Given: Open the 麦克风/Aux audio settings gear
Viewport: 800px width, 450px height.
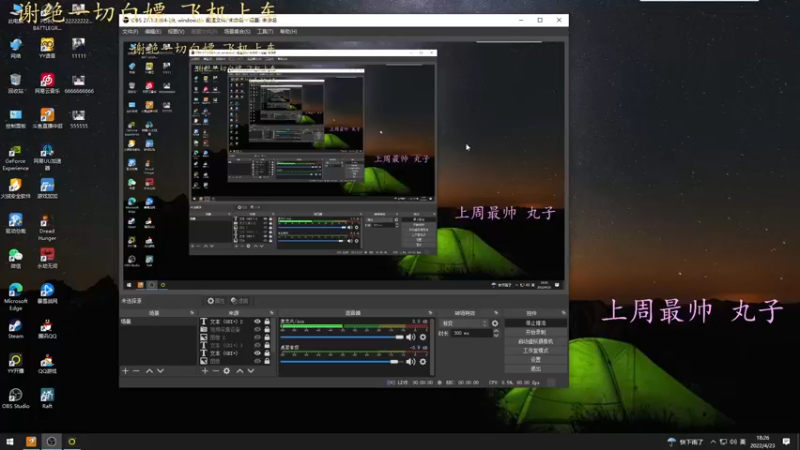Looking at the screenshot, I should click(x=423, y=337).
